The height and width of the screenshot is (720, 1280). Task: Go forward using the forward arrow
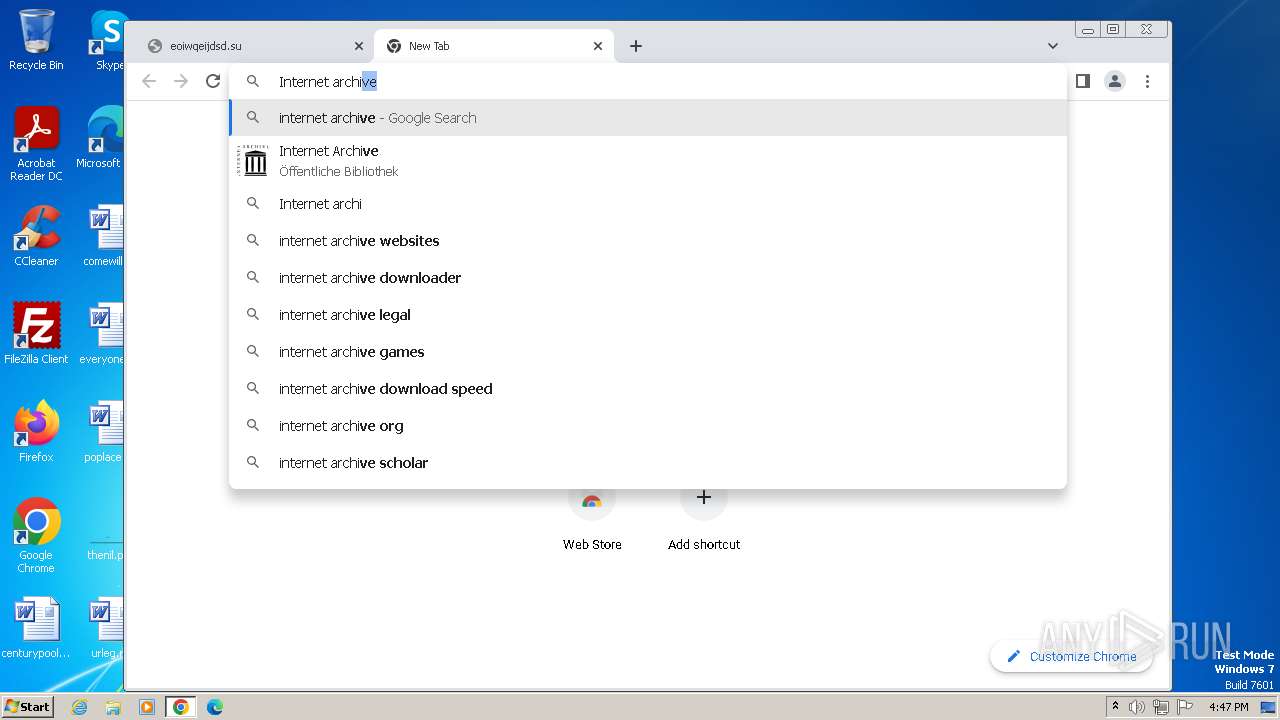pos(181,81)
